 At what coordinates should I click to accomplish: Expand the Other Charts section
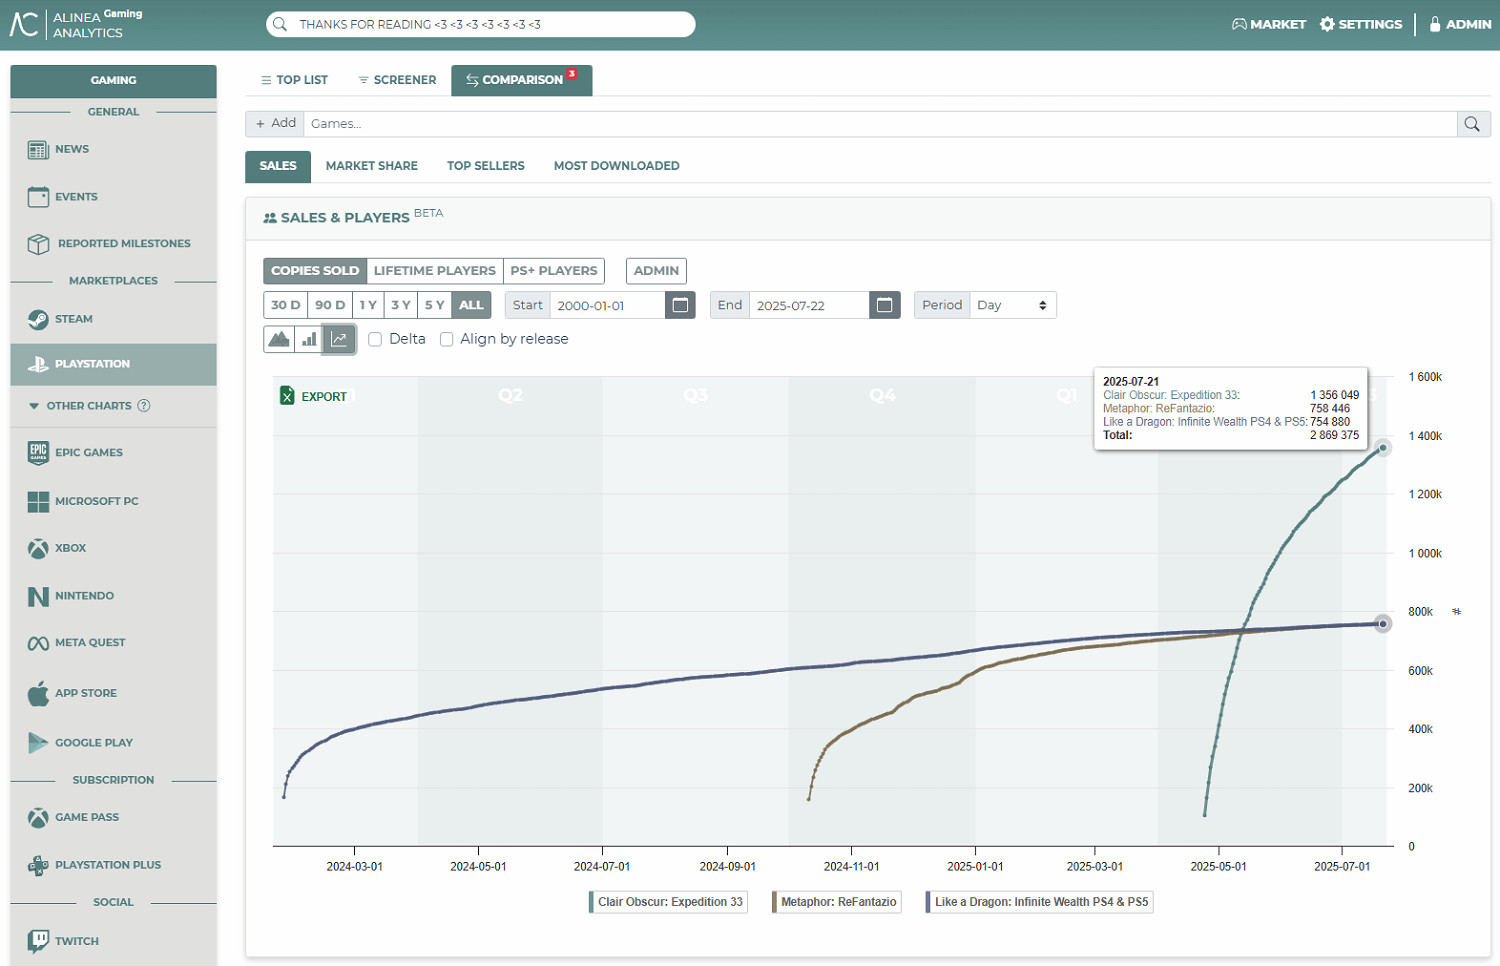point(34,406)
